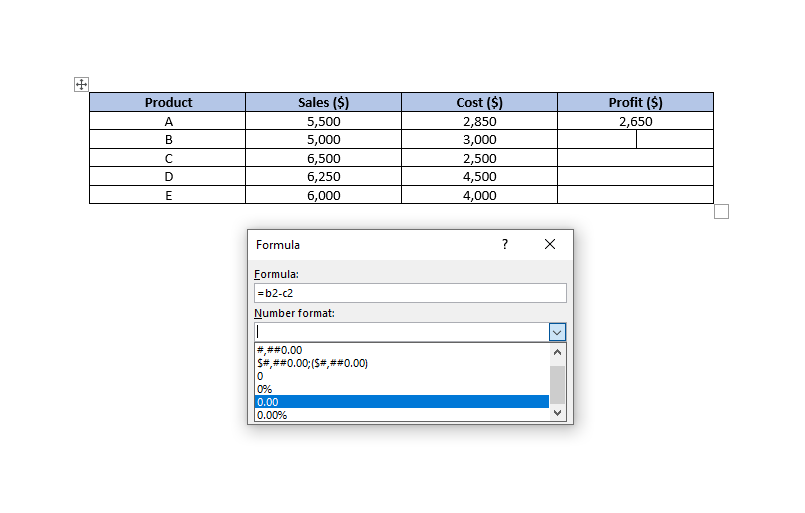Click the table move handle icon

pyautogui.click(x=82, y=85)
